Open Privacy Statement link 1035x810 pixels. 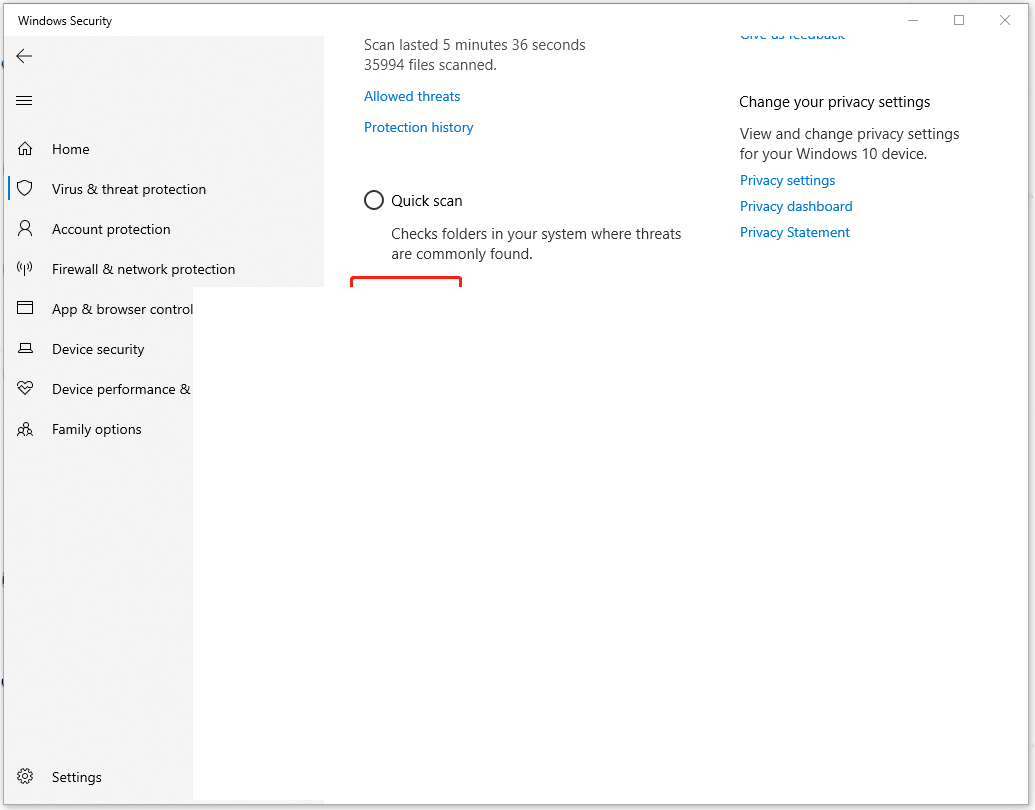tap(795, 232)
